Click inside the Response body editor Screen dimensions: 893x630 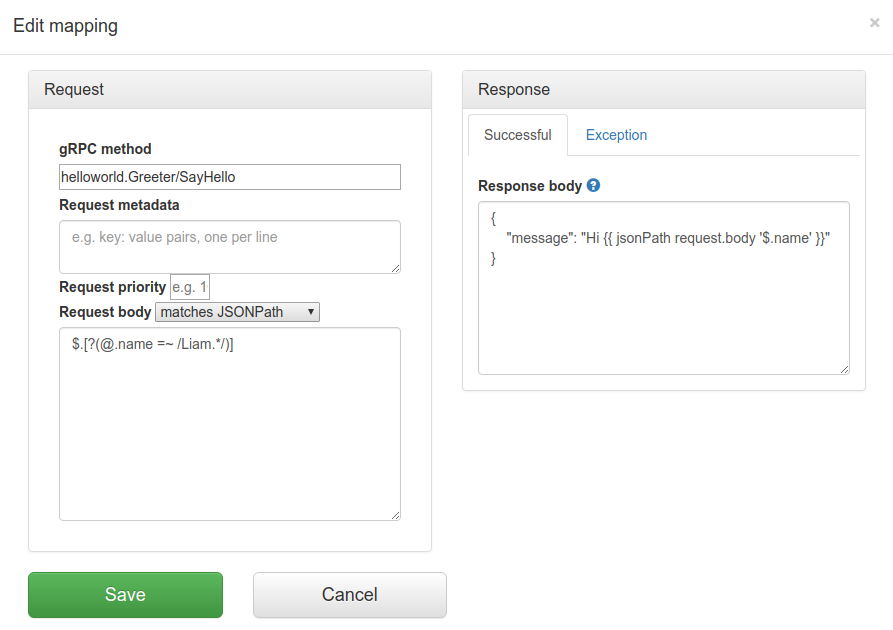[663, 285]
